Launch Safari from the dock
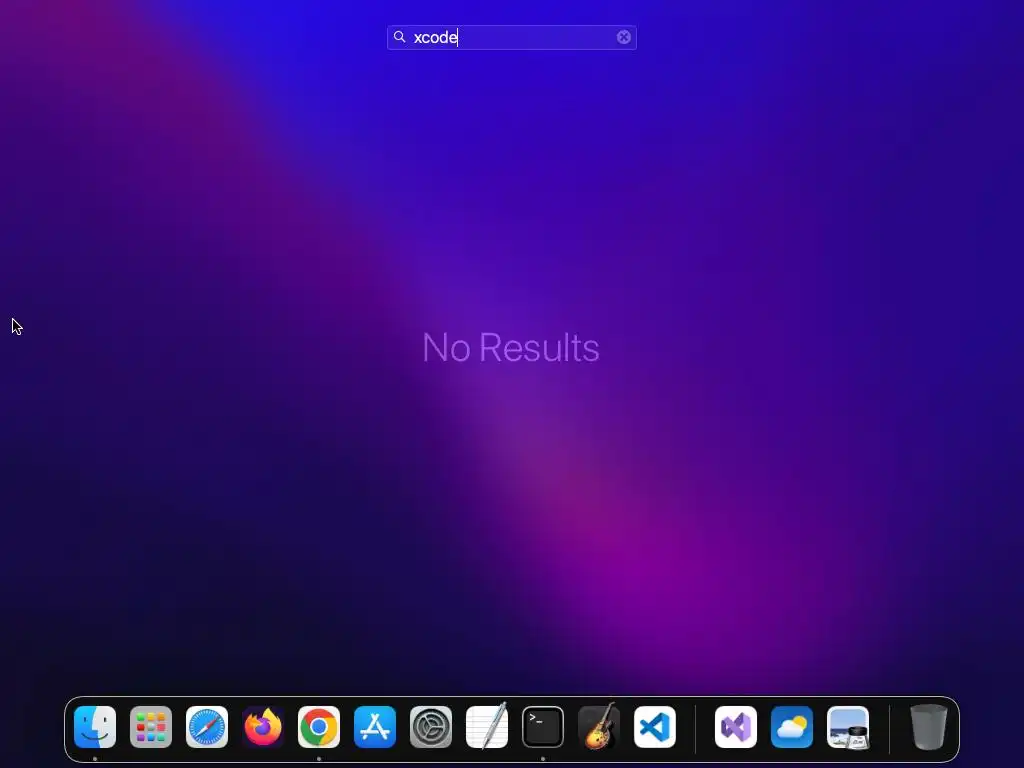 click(x=207, y=727)
